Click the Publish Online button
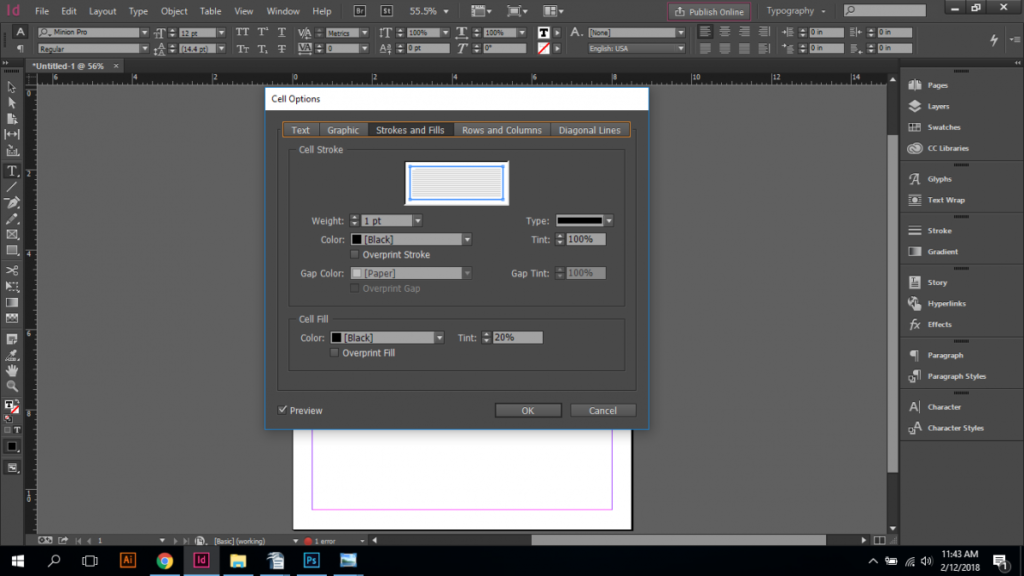 (x=709, y=11)
